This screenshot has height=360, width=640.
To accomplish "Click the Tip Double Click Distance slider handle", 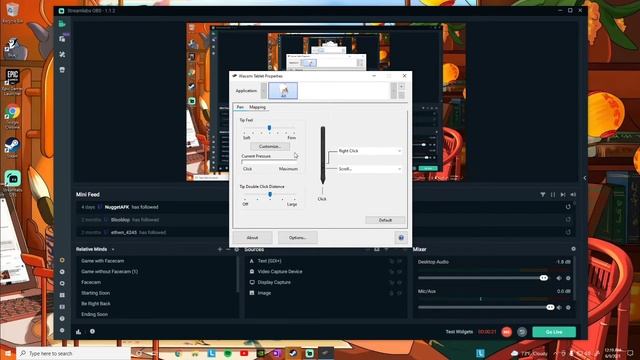I will coord(270,194).
